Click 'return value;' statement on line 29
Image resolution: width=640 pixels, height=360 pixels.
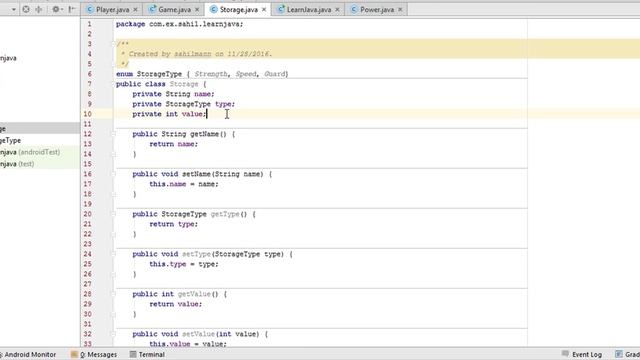[x=176, y=304]
